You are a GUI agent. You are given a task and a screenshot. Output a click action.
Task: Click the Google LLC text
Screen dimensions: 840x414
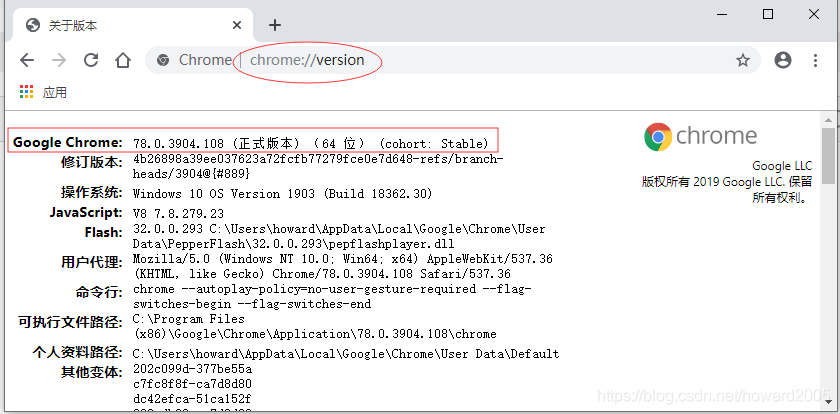pyautogui.click(x=782, y=166)
